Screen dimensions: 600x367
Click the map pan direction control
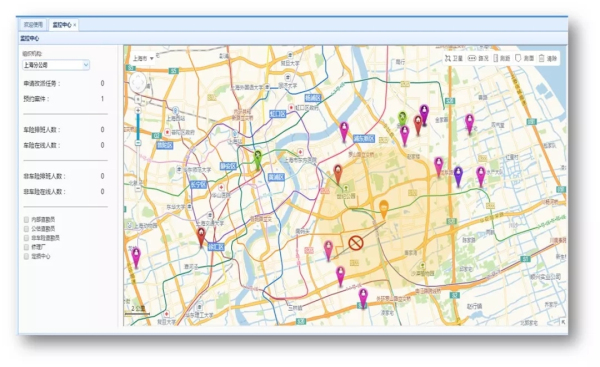(x=138, y=82)
